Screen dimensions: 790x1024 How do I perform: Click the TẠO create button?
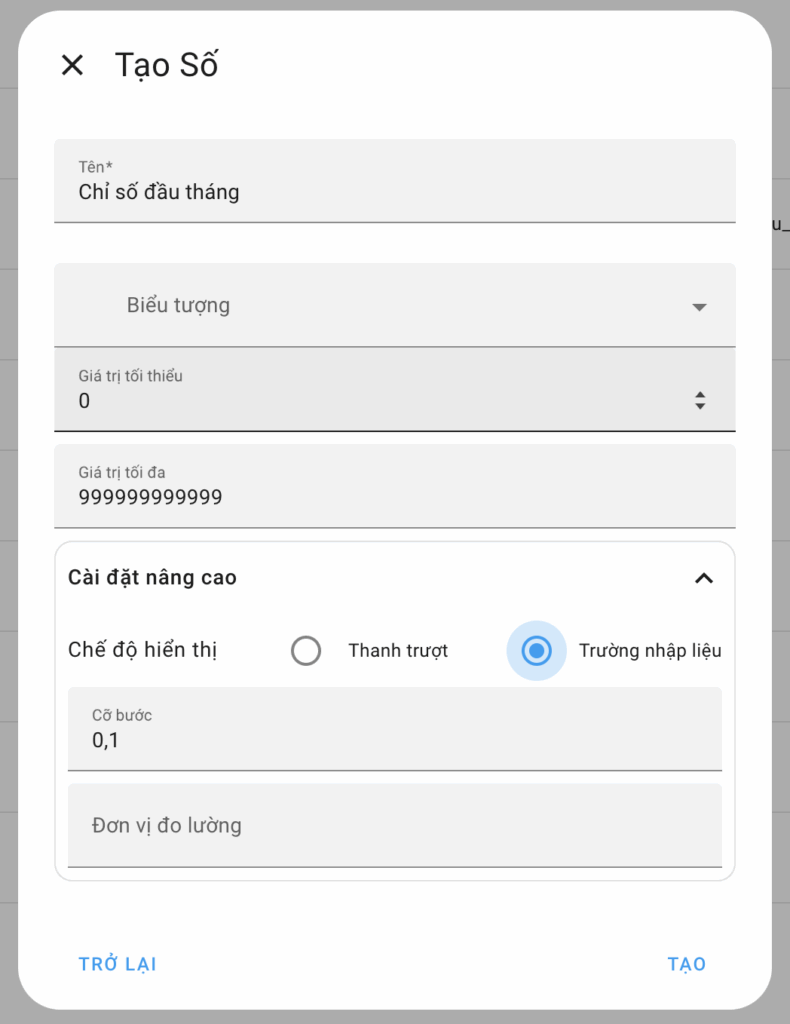tap(686, 964)
